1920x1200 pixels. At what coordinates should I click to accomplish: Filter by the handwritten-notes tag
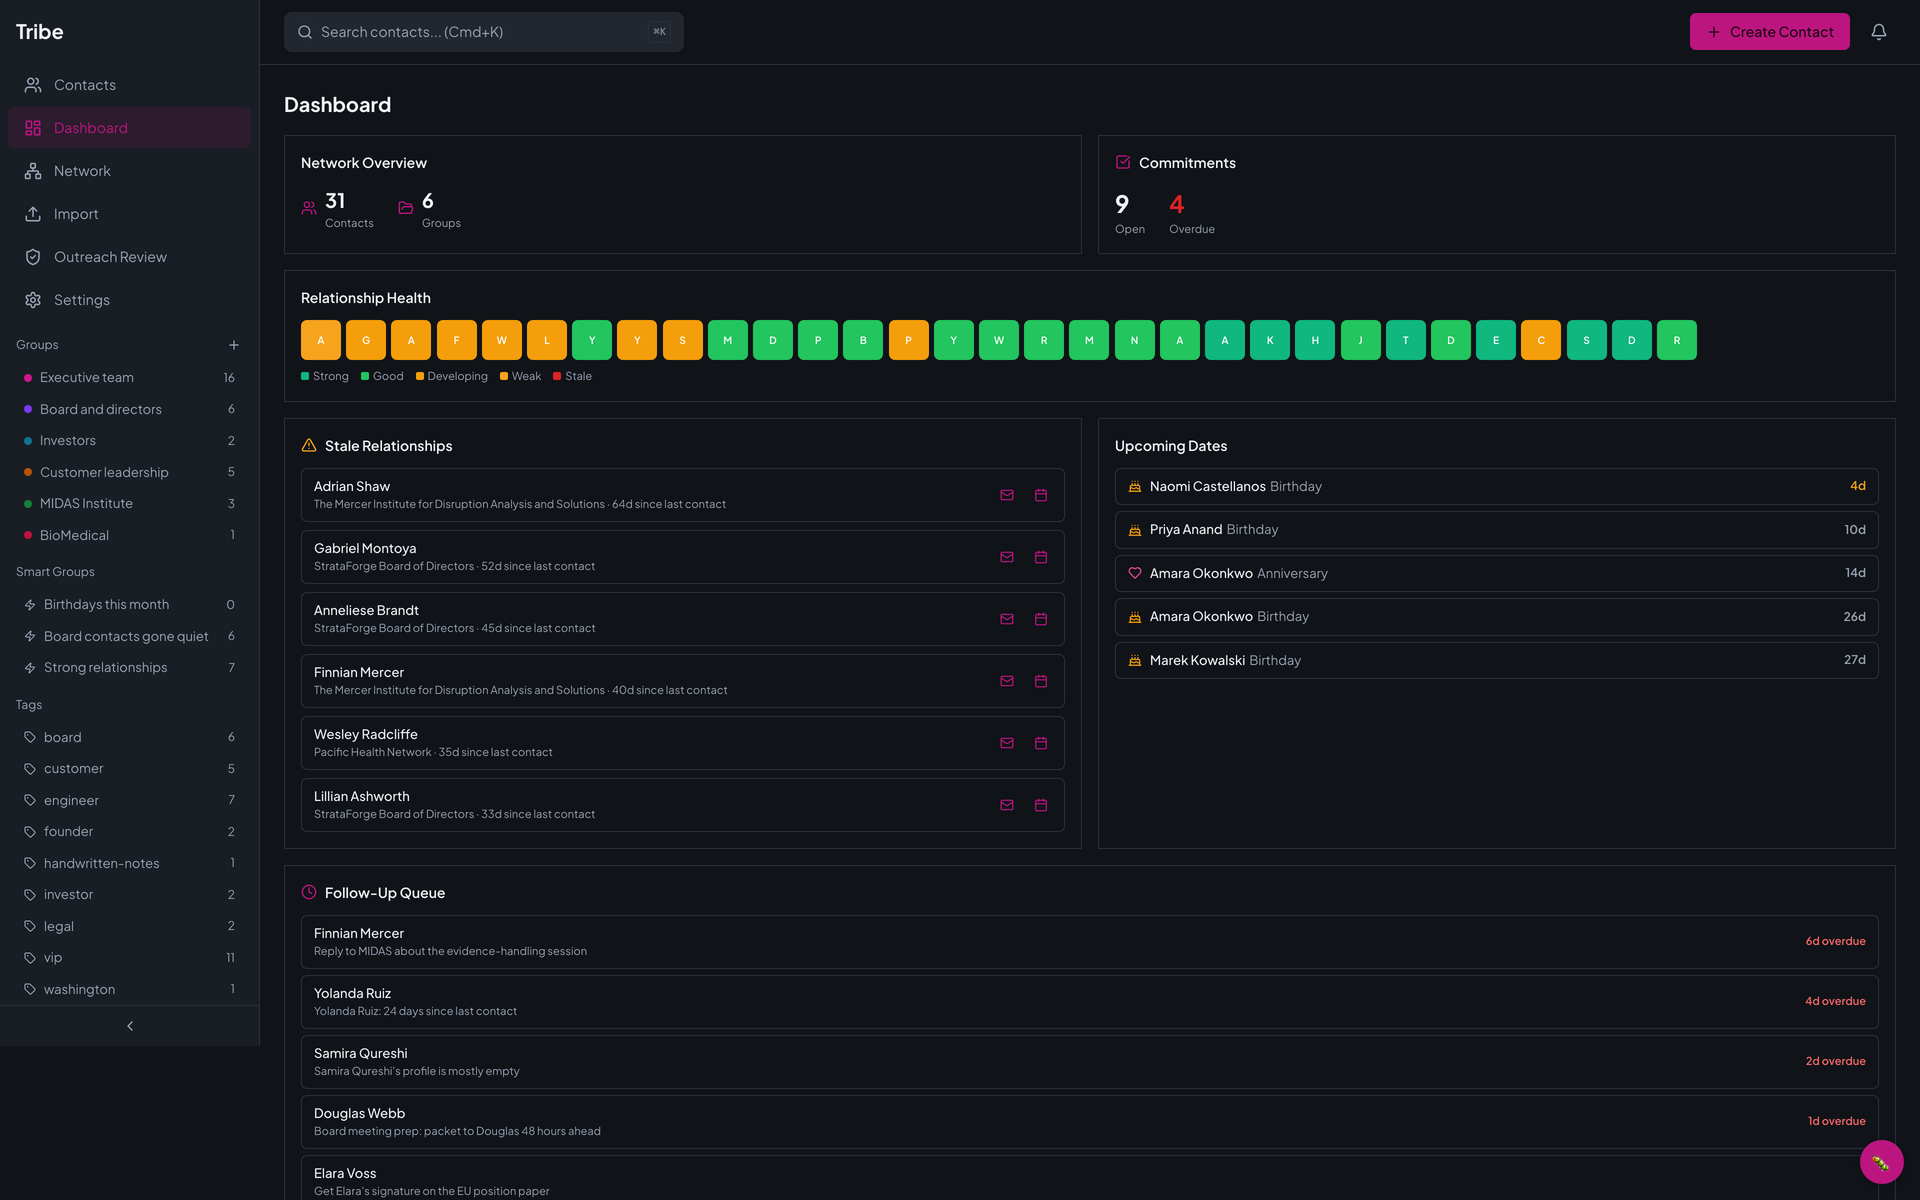[129, 863]
